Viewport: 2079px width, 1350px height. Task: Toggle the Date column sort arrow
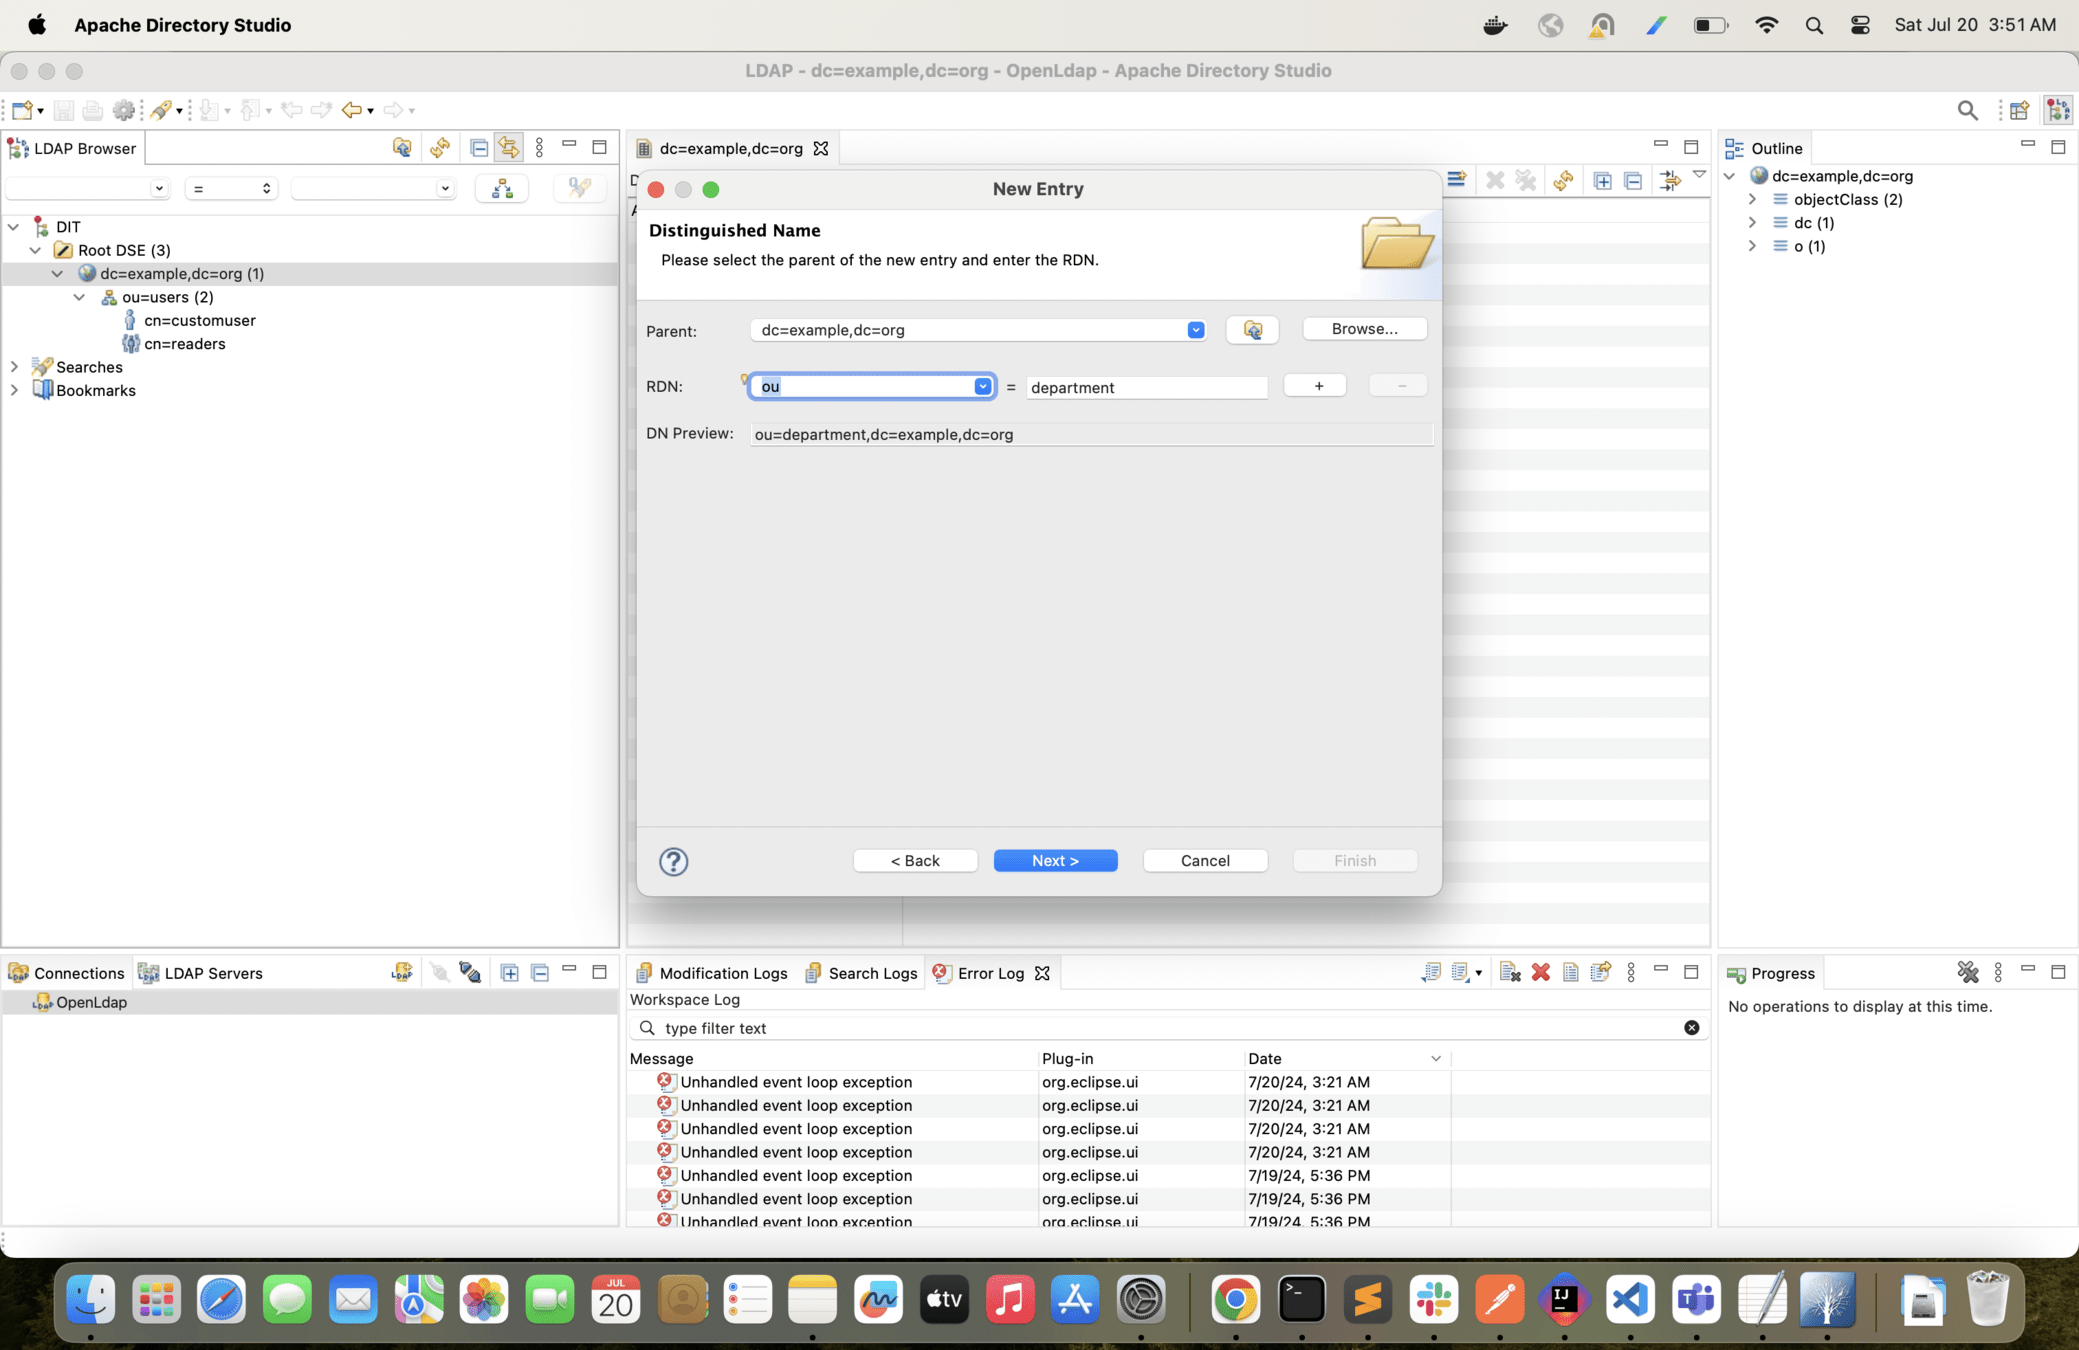[1435, 1058]
